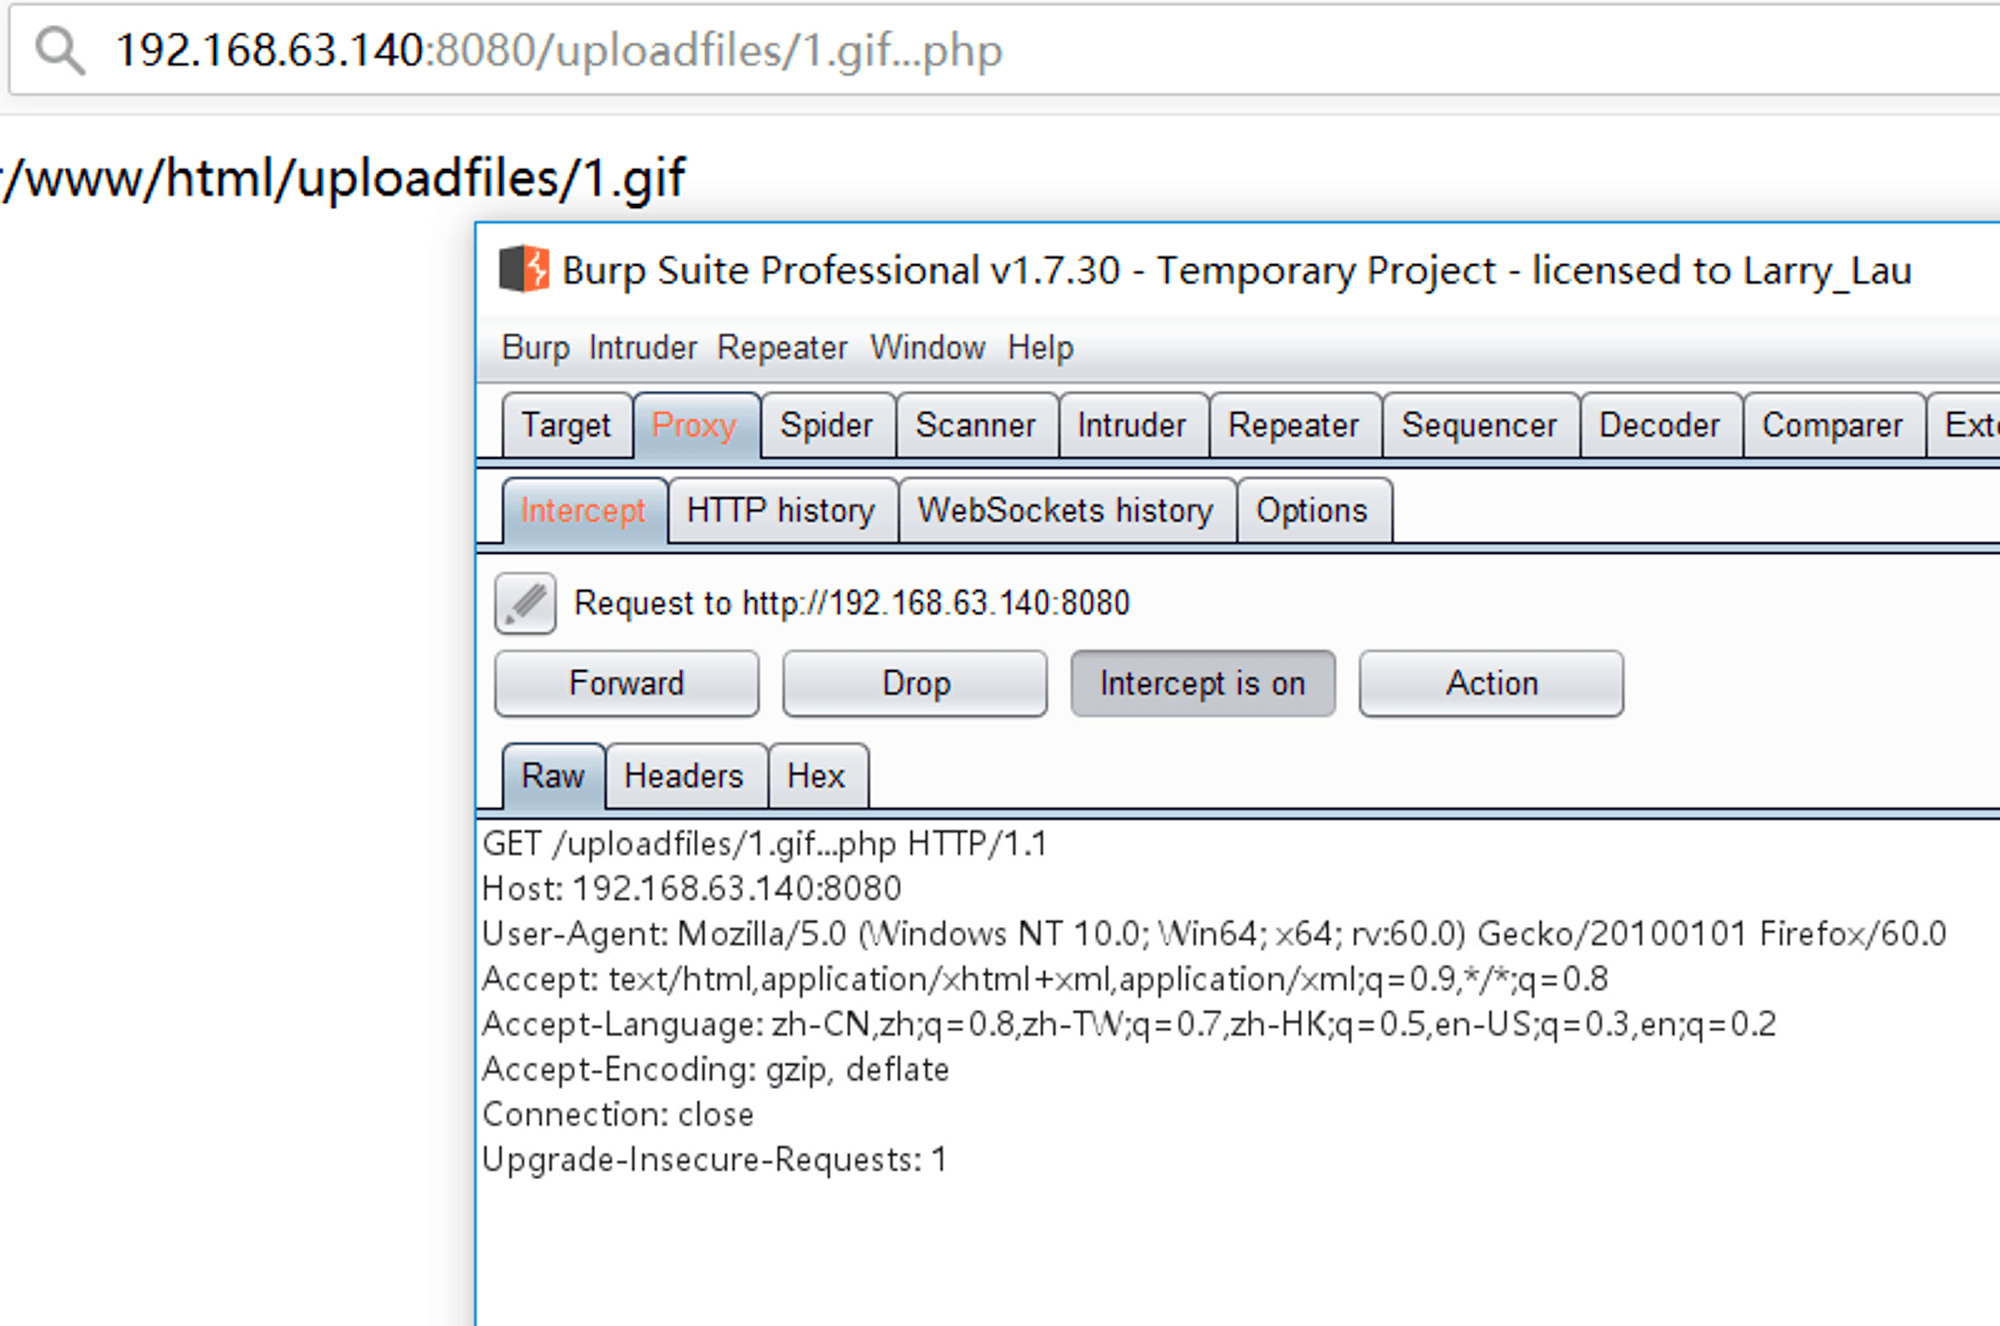Click the Accept: text/html header line
This screenshot has height=1326, width=2000.
click(1045, 979)
